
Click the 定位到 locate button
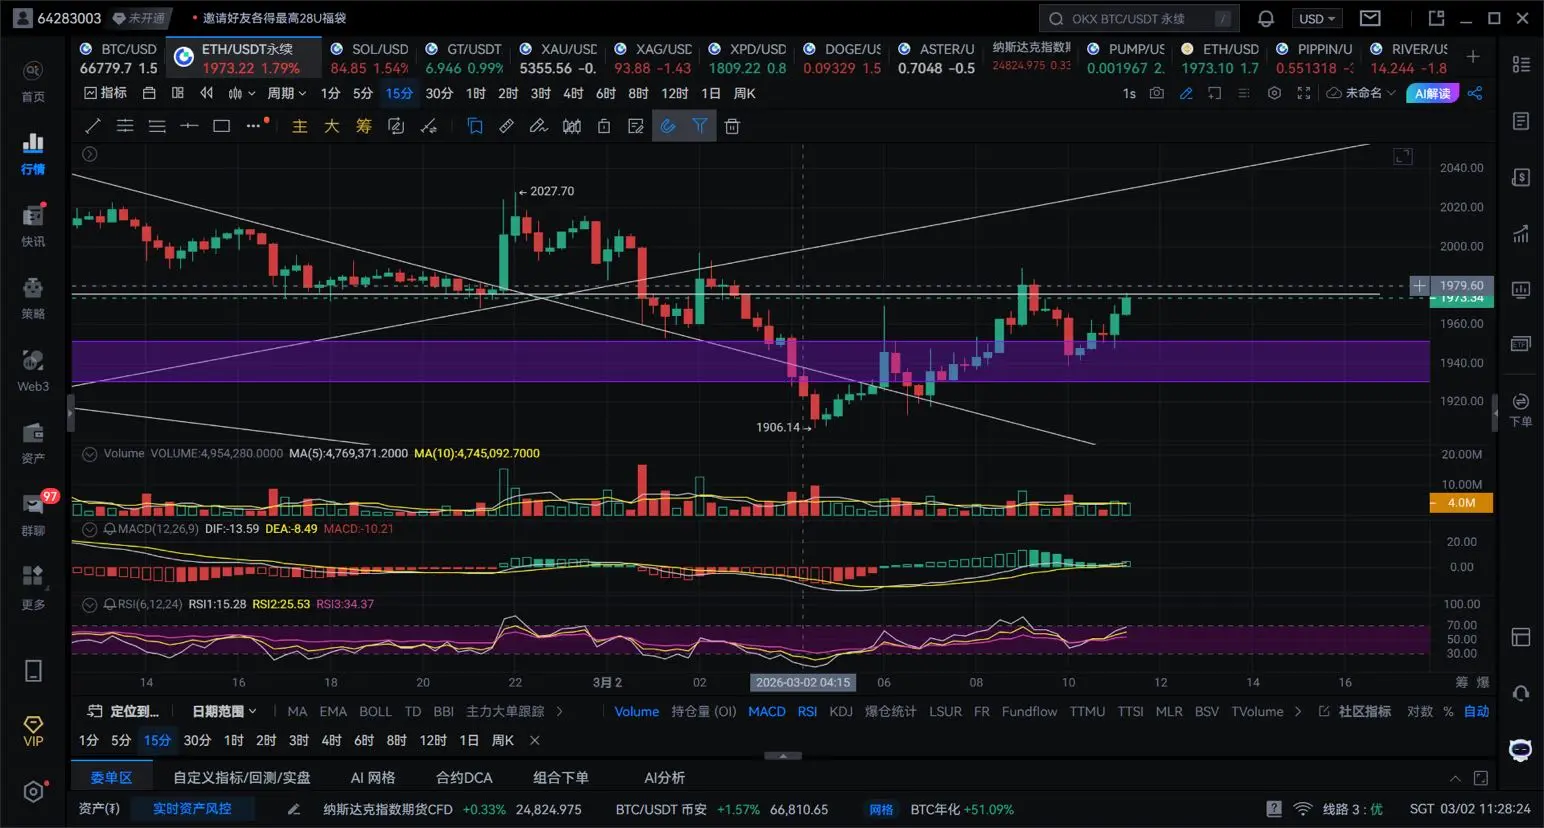pos(123,711)
